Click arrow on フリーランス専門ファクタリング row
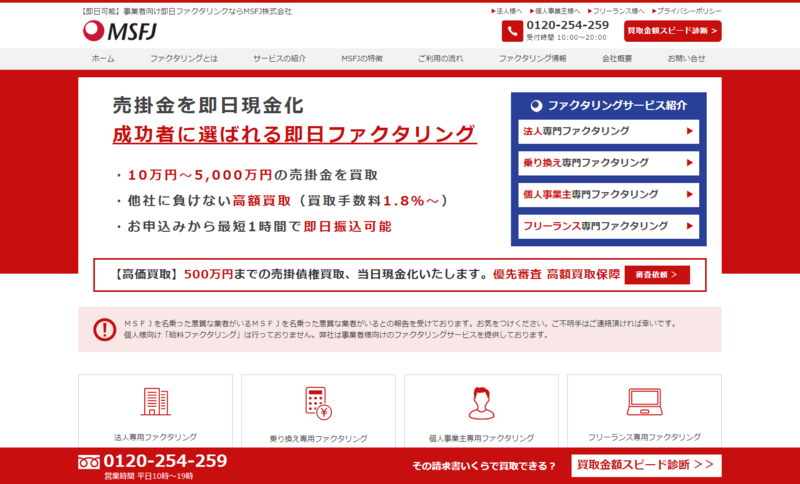800x484 pixels. (x=689, y=226)
